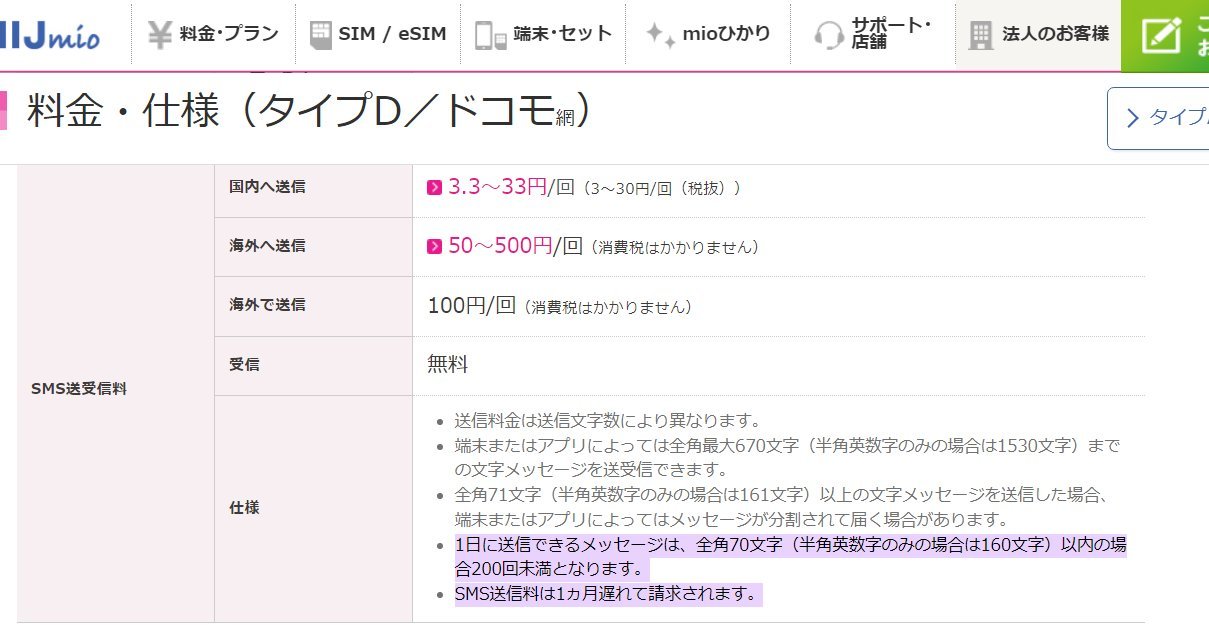Image resolution: width=1209 pixels, height=625 pixels.
Task: Click bullet starting 全角71文字
Action: [785, 507]
